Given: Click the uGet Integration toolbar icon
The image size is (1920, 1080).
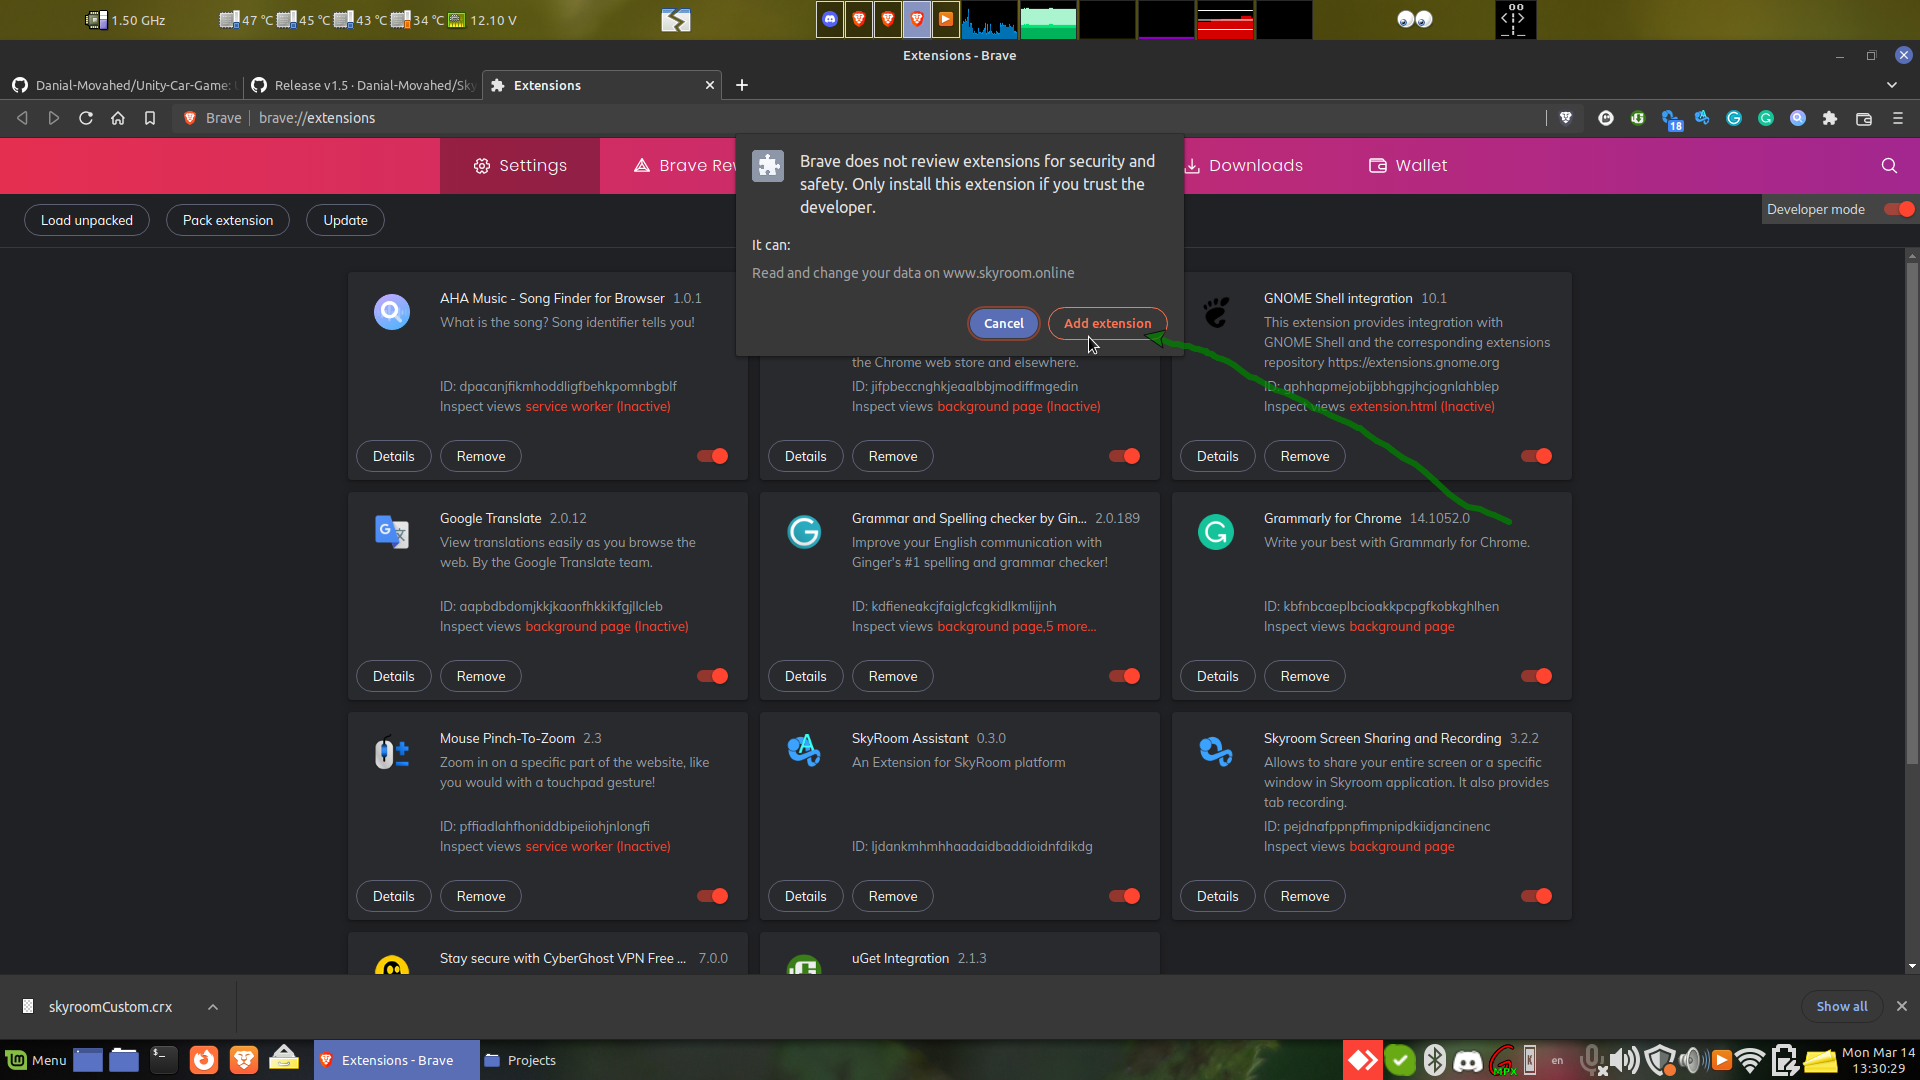Looking at the screenshot, I should coord(1638,118).
